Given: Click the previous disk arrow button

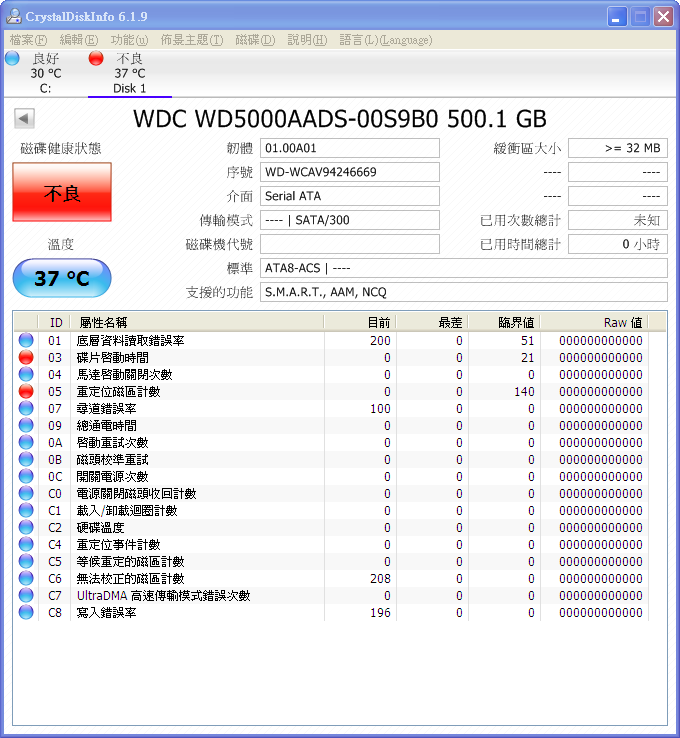Looking at the screenshot, I should click(24, 118).
